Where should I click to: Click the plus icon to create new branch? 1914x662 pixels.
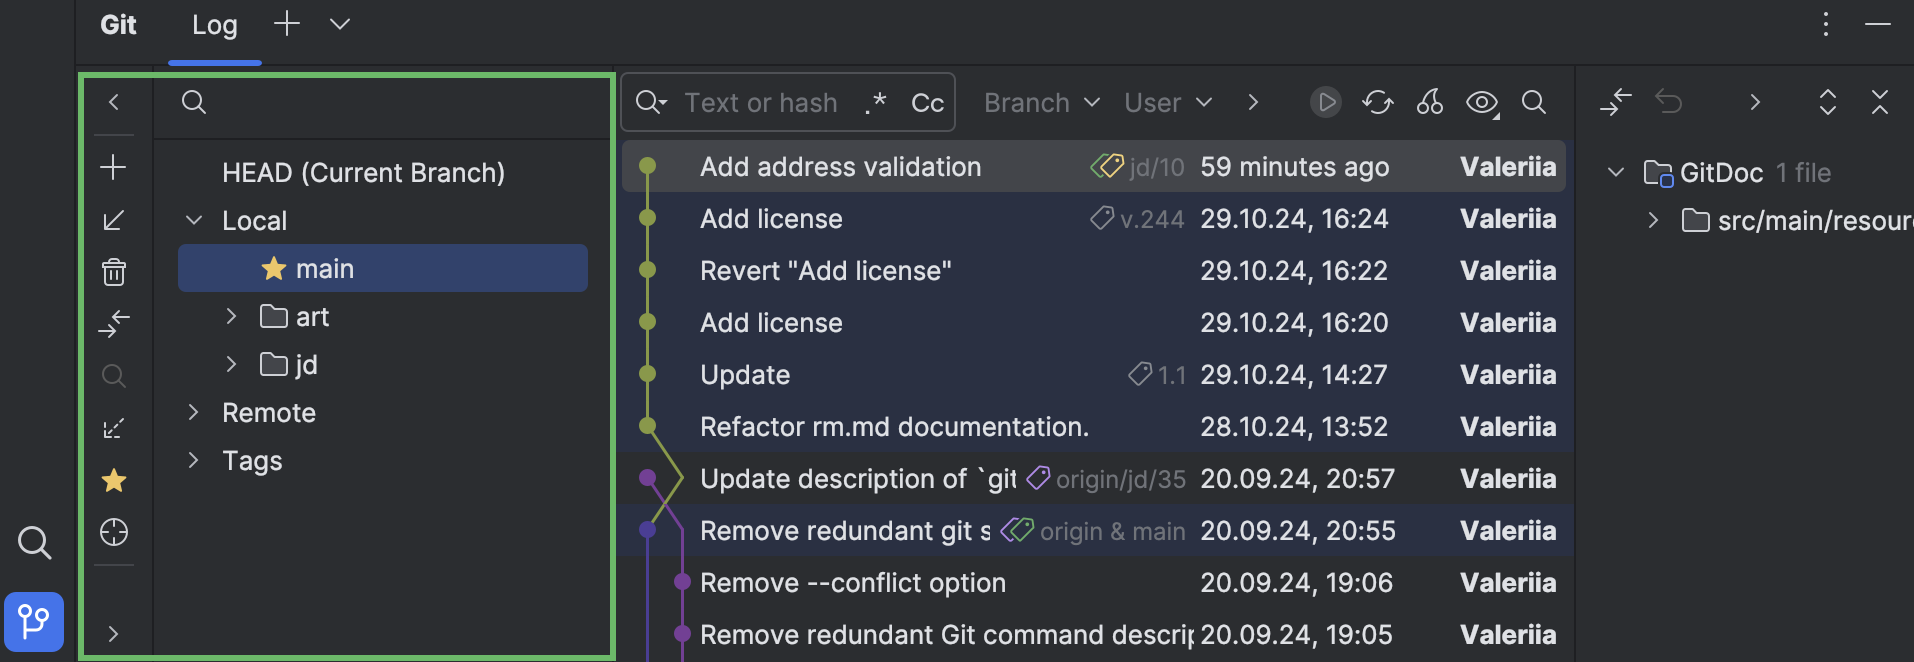(x=114, y=167)
